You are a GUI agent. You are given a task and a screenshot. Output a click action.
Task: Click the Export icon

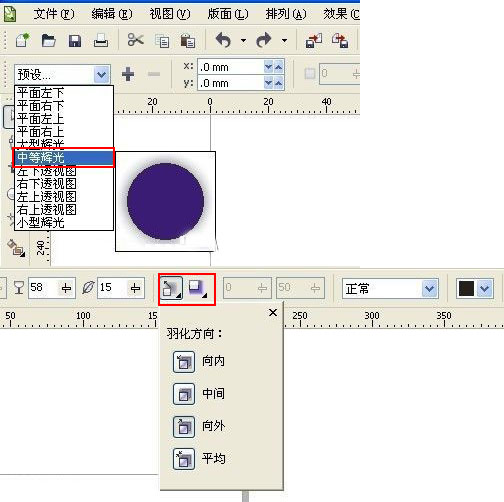[340, 40]
